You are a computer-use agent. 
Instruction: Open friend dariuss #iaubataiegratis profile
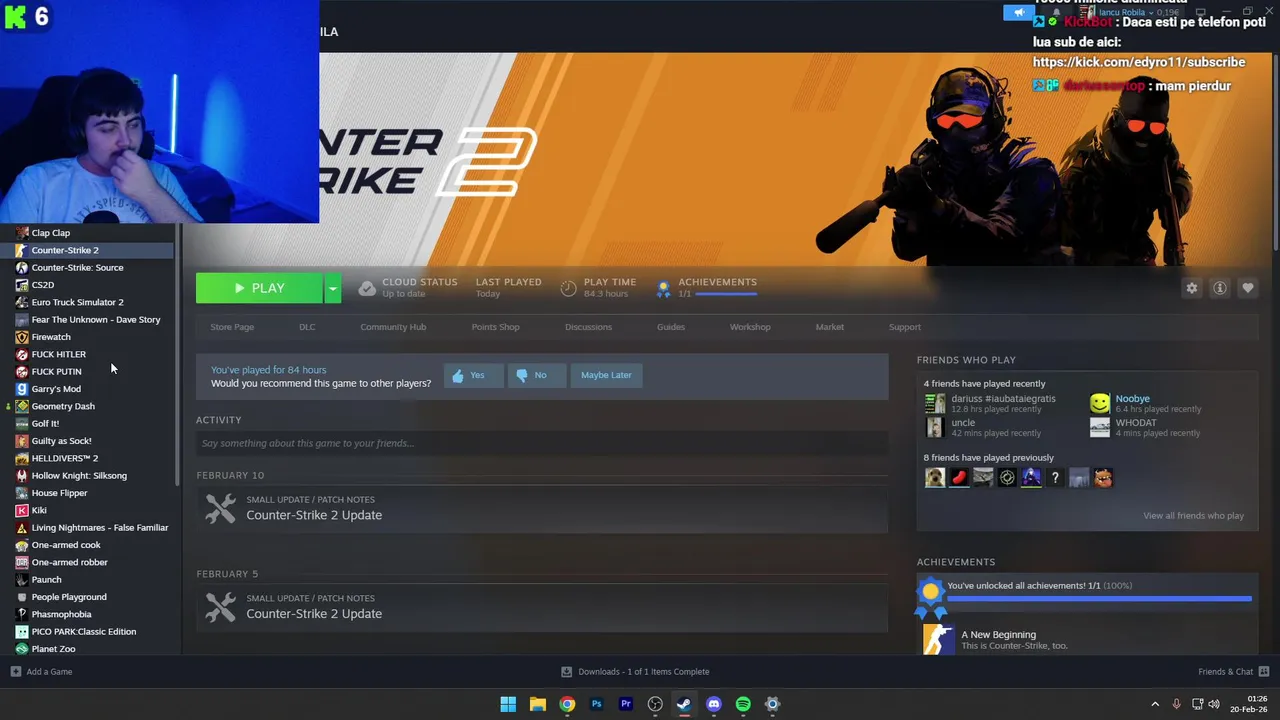1003,399
